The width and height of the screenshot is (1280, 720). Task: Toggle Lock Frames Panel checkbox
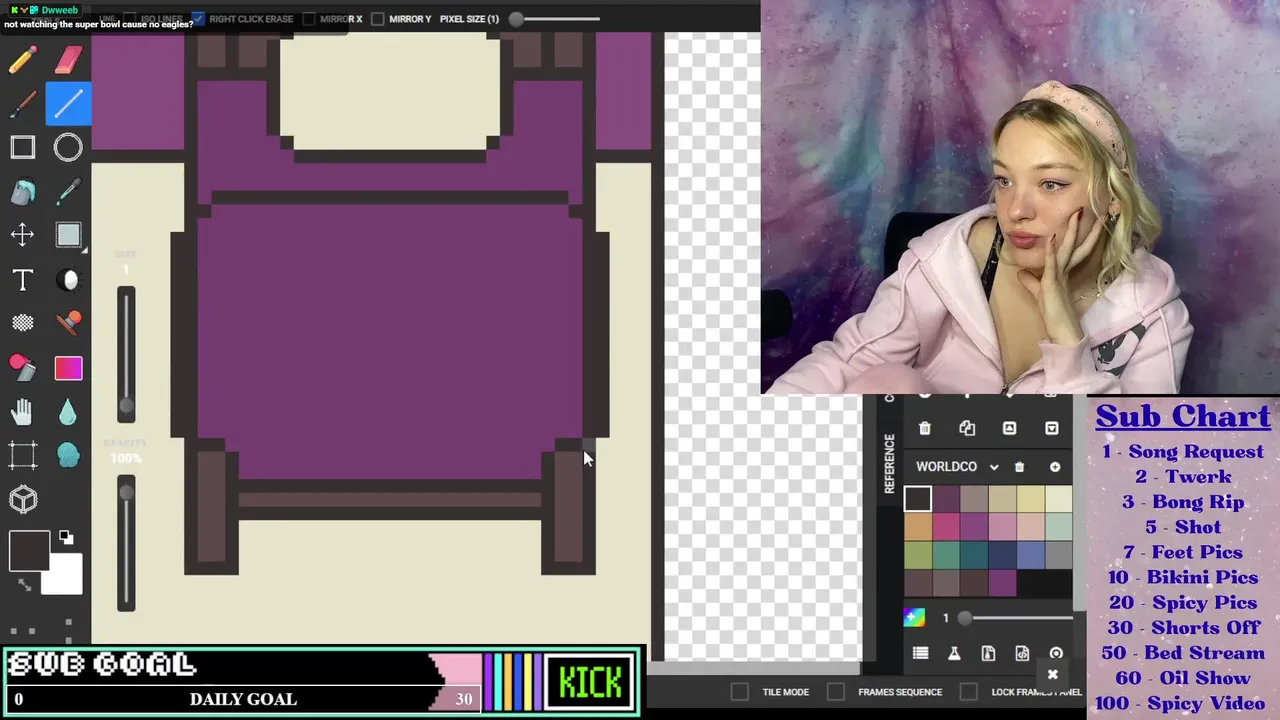click(x=968, y=692)
